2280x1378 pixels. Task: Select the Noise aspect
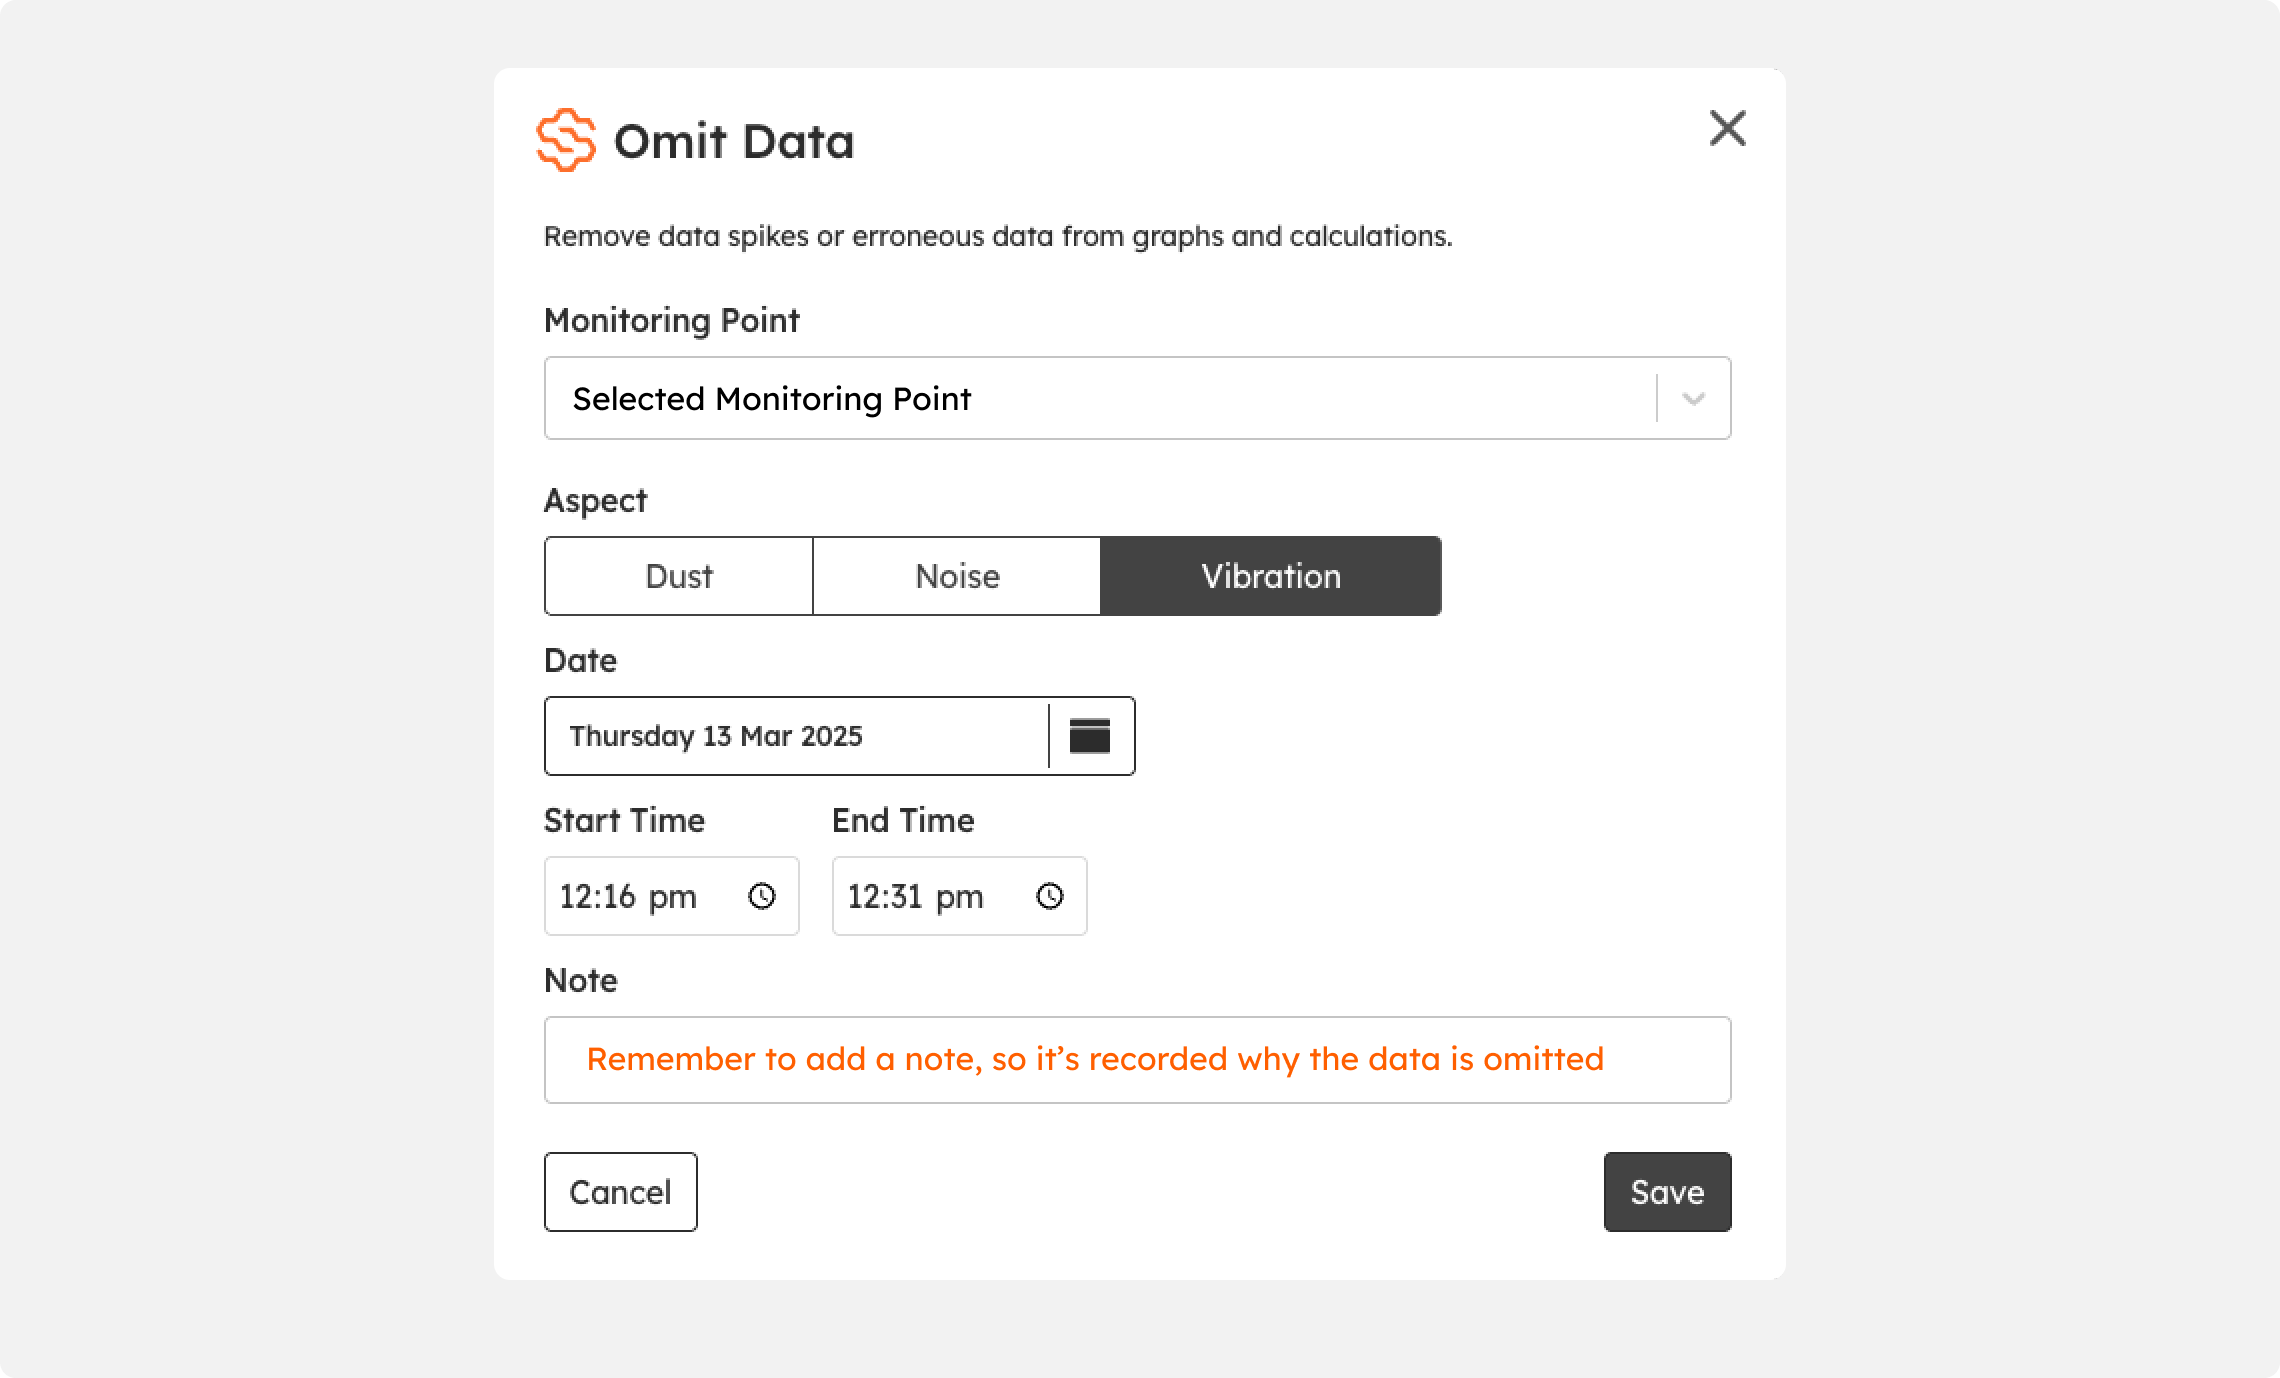pyautogui.click(x=957, y=576)
